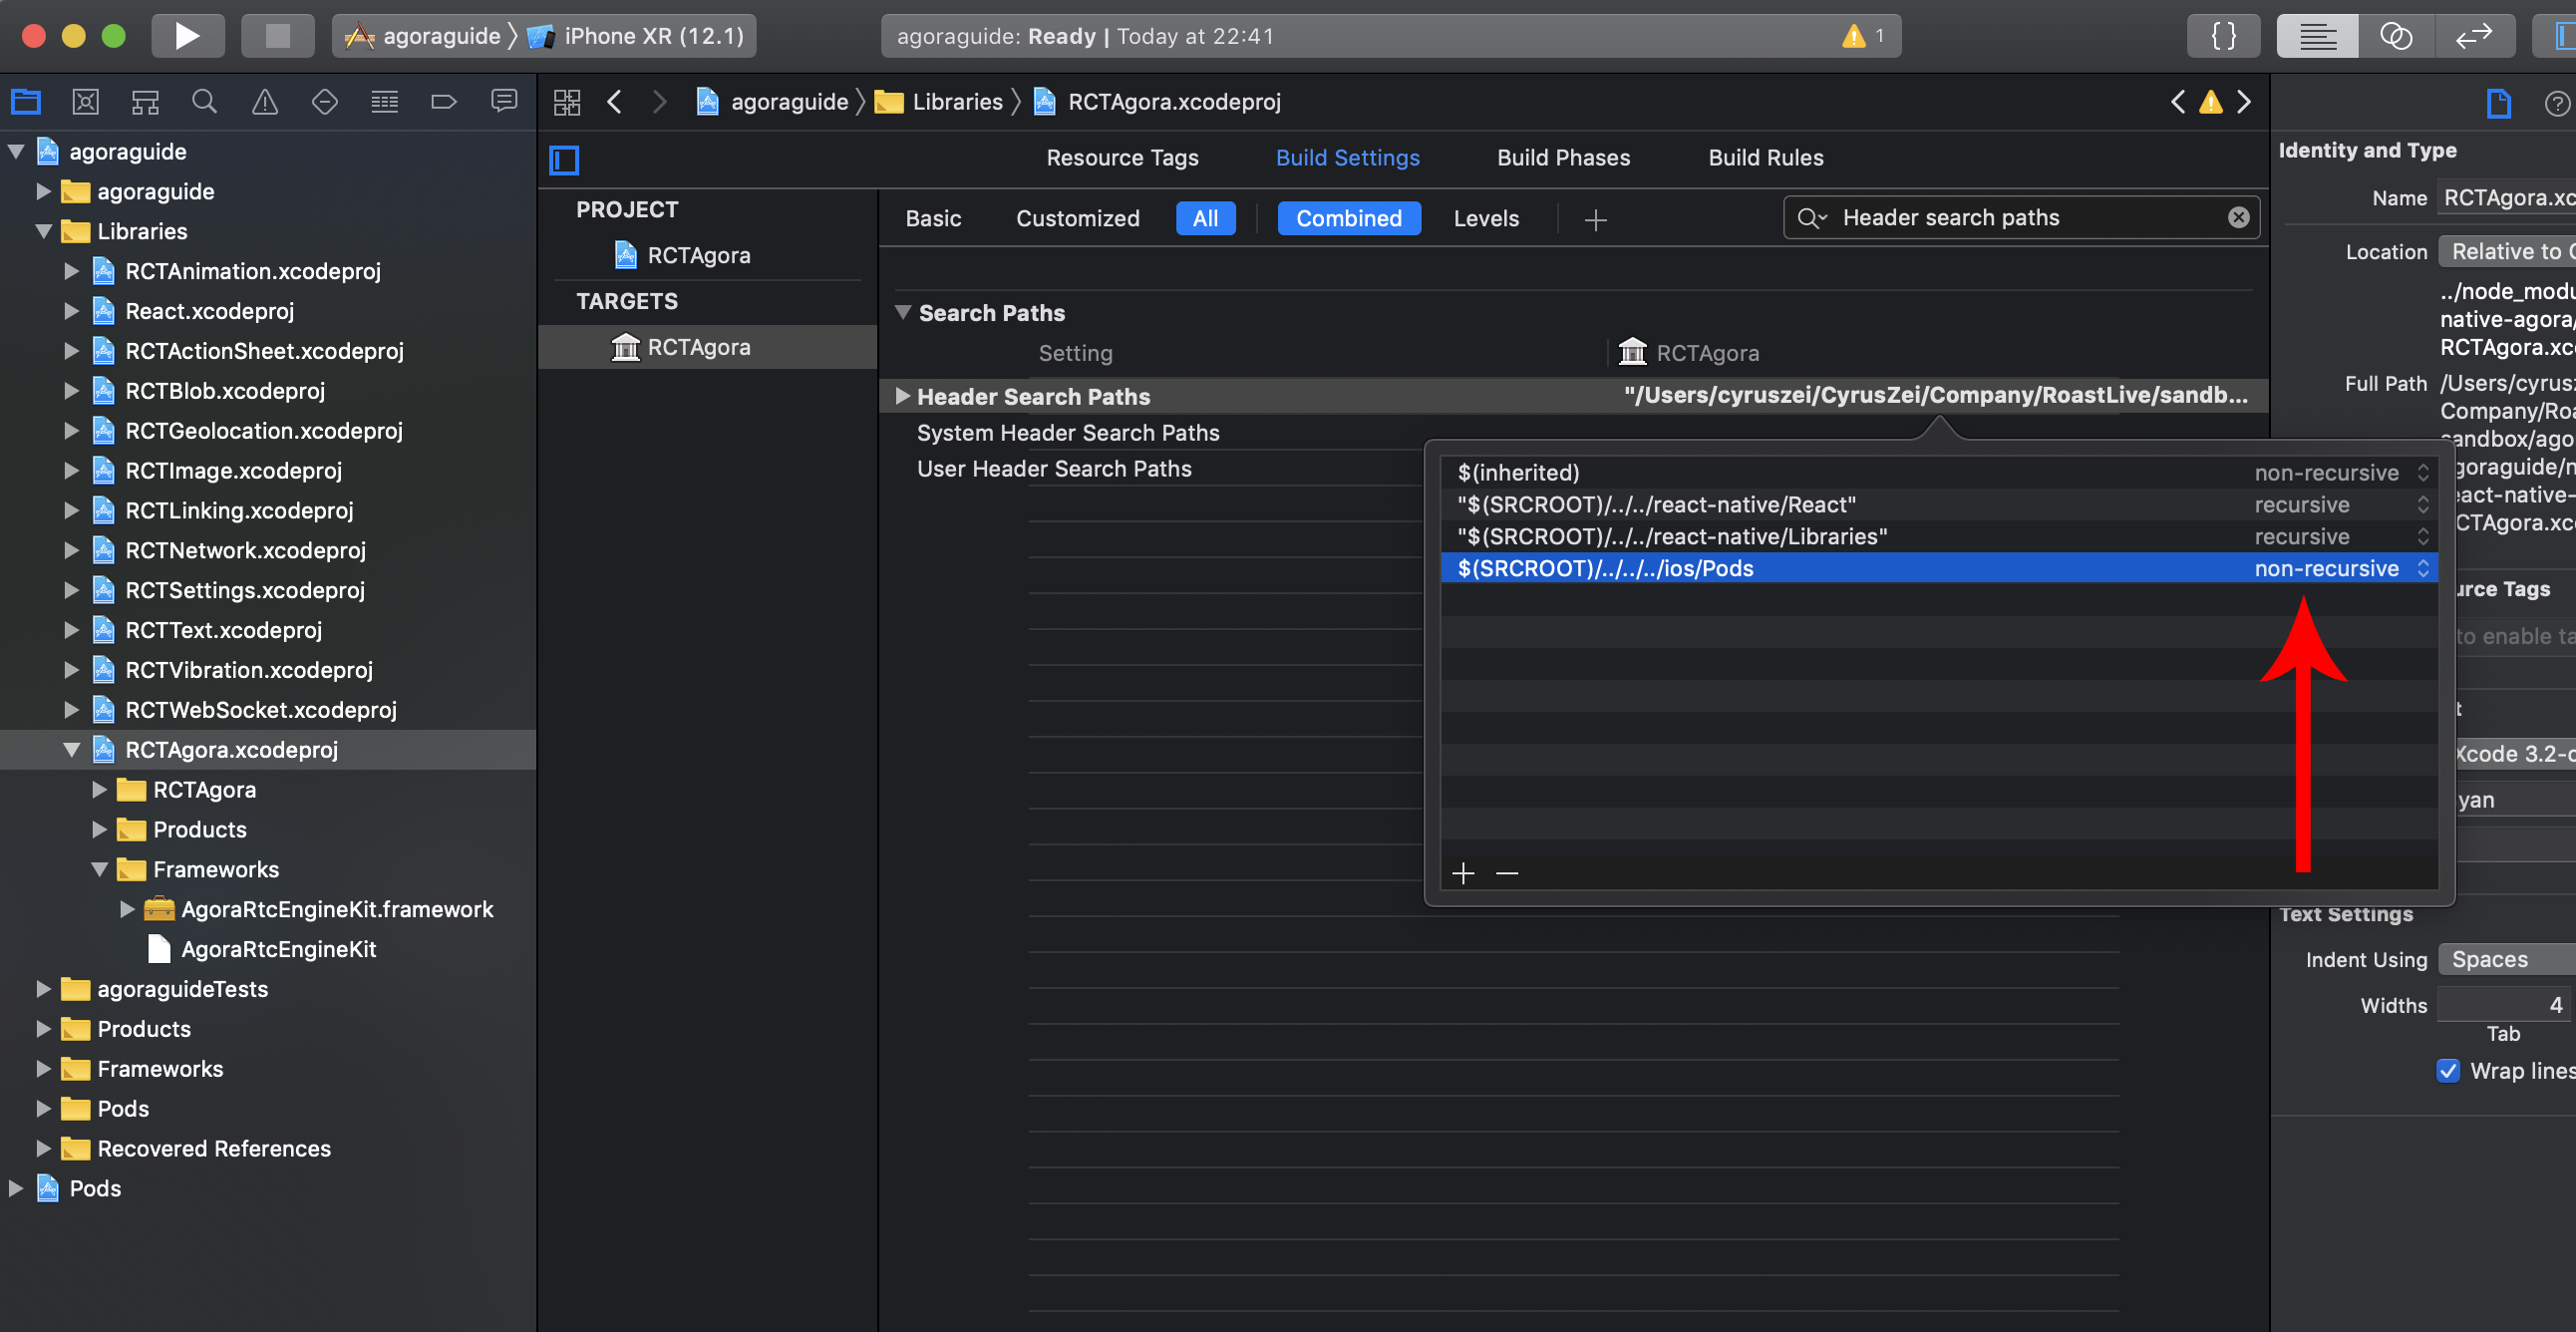Select RCTAgora under PROJECT
2576x1332 pixels.
pos(698,255)
